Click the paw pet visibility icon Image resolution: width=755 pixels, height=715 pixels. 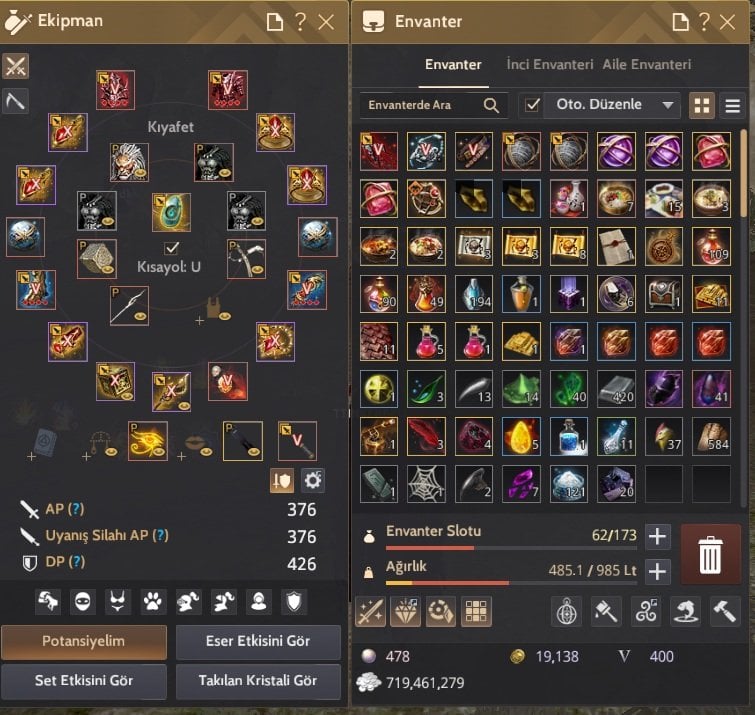pos(153,601)
